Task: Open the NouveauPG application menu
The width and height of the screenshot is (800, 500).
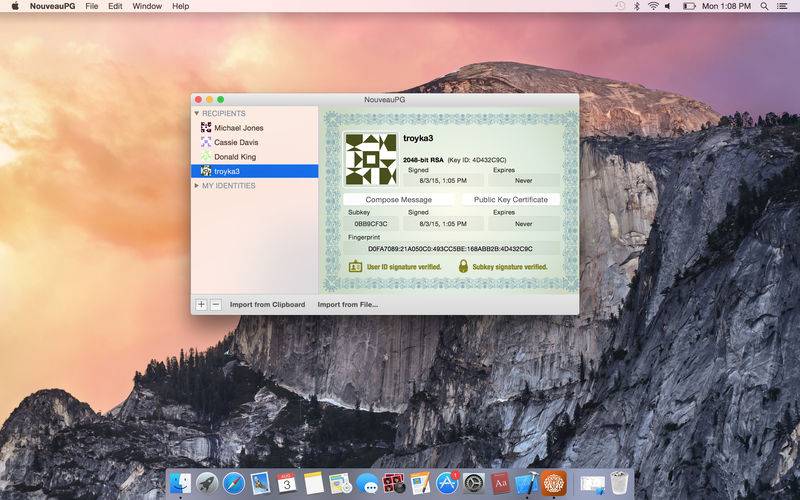Action: [53, 6]
